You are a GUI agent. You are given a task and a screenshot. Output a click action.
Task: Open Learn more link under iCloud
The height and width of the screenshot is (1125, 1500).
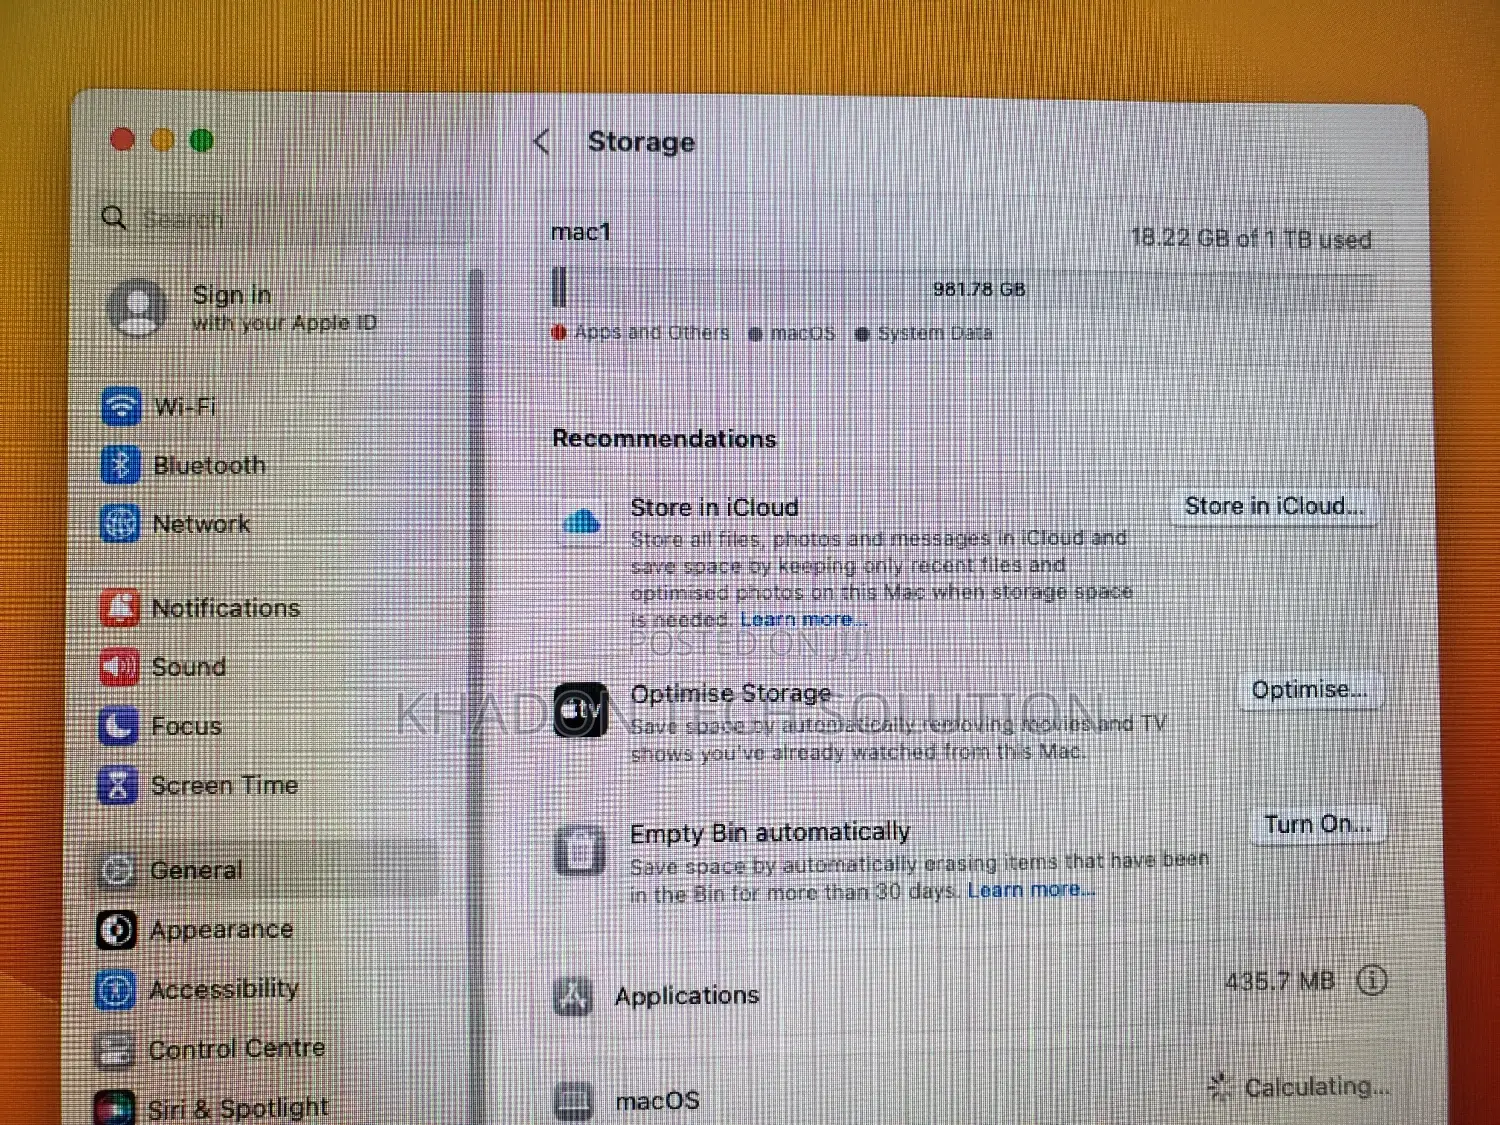pyautogui.click(x=803, y=619)
